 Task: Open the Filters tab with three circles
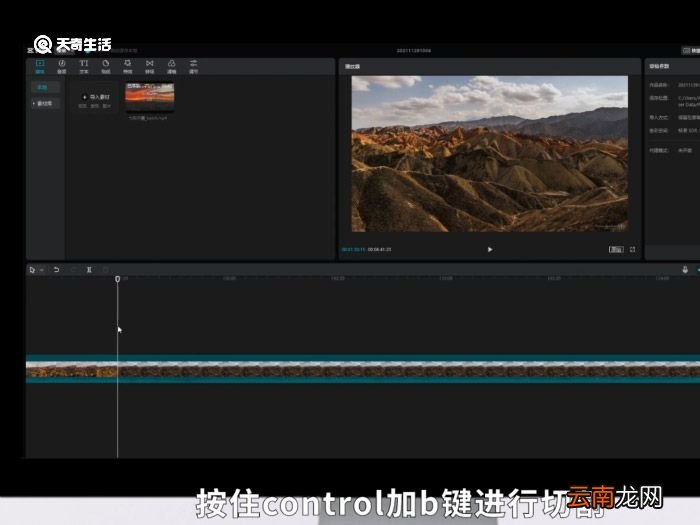pos(171,67)
